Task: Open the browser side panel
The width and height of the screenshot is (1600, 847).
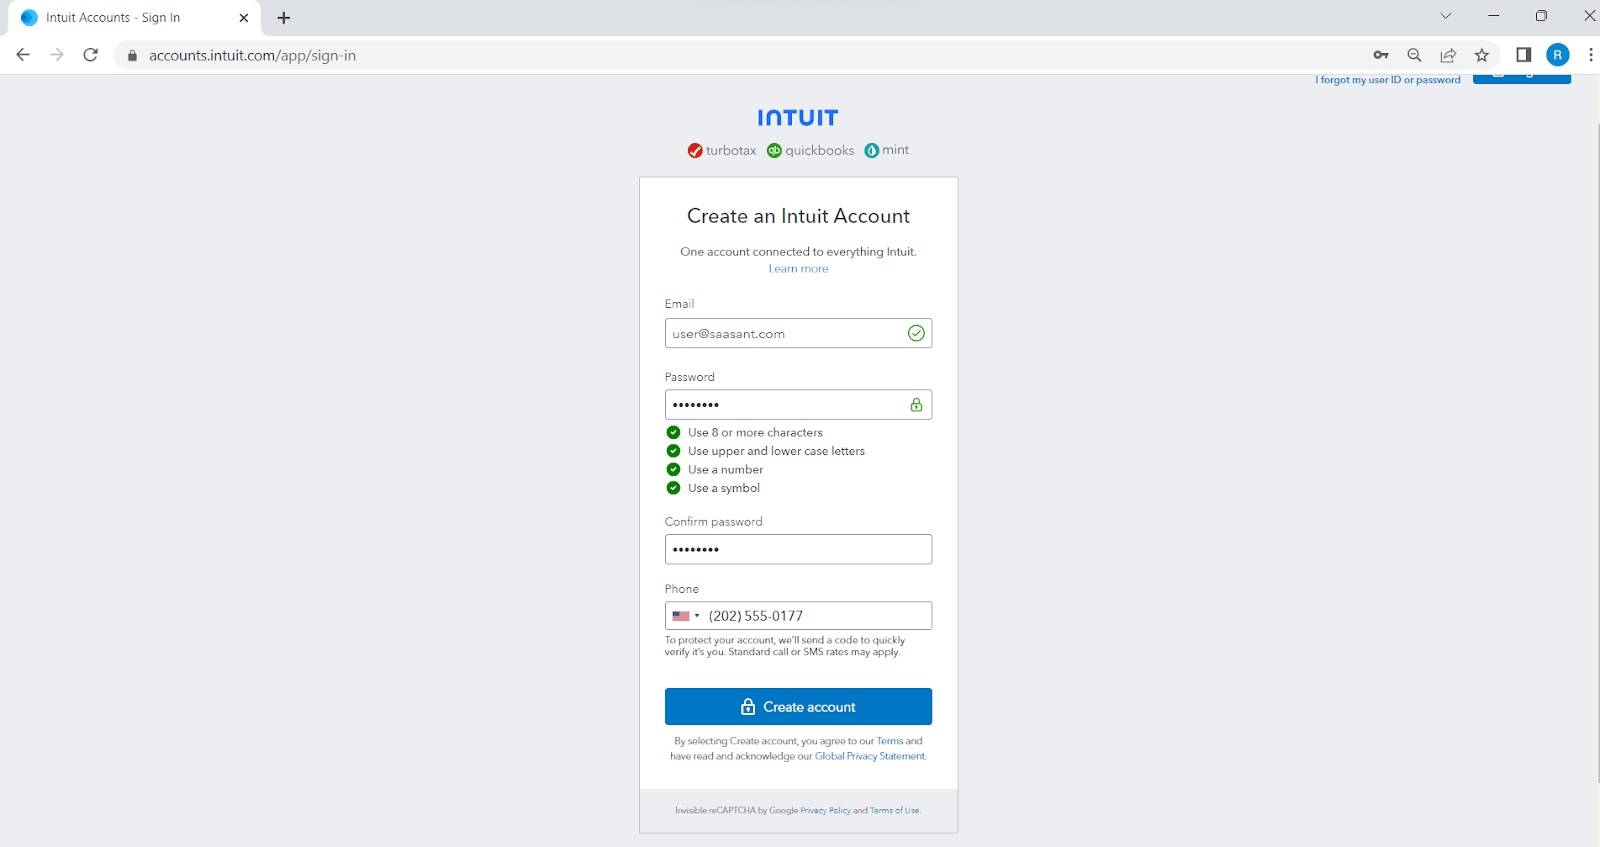Action: pyautogui.click(x=1524, y=55)
